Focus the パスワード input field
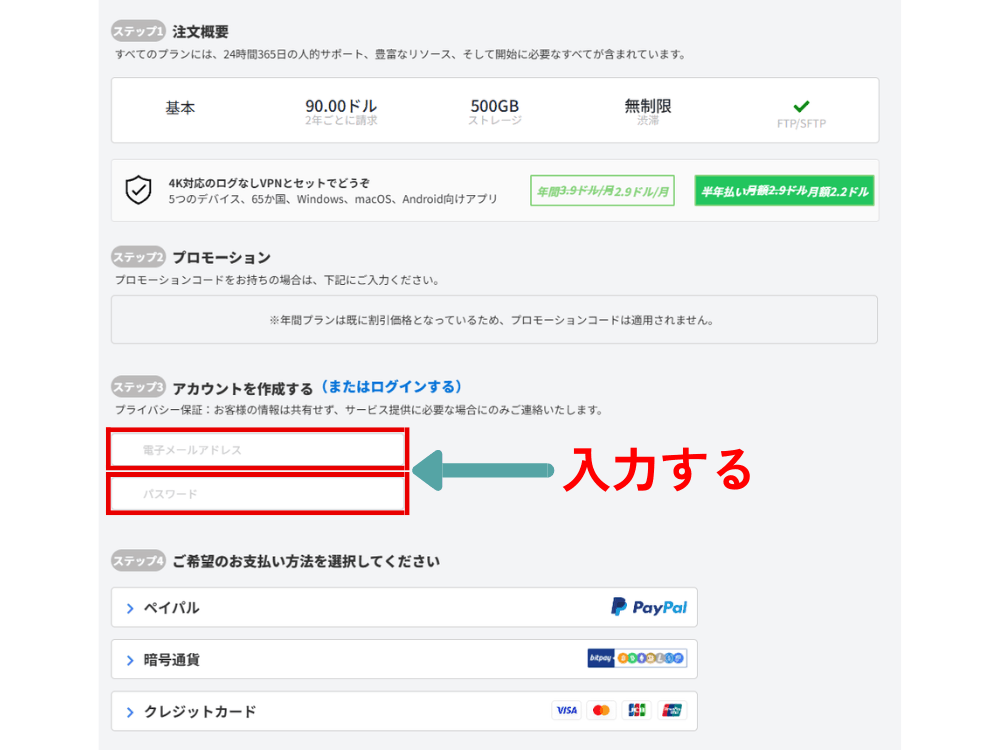1000x750 pixels. tap(257, 494)
